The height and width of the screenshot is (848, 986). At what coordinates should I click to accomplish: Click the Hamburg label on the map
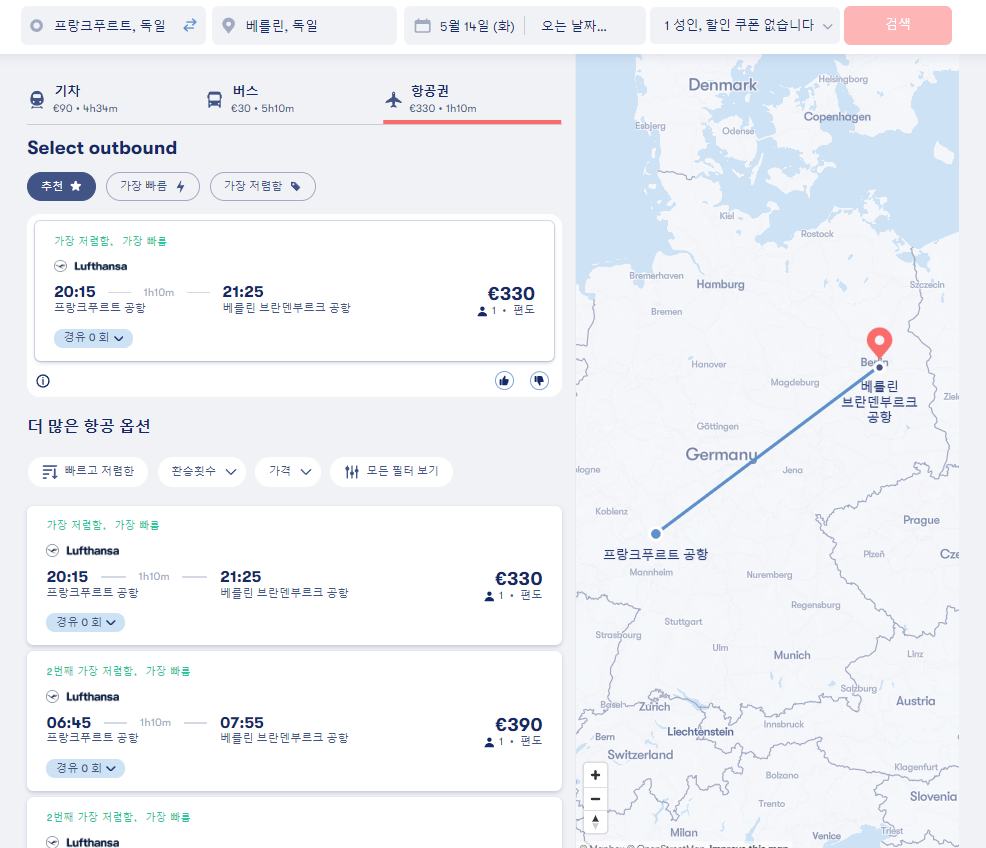pos(721,284)
